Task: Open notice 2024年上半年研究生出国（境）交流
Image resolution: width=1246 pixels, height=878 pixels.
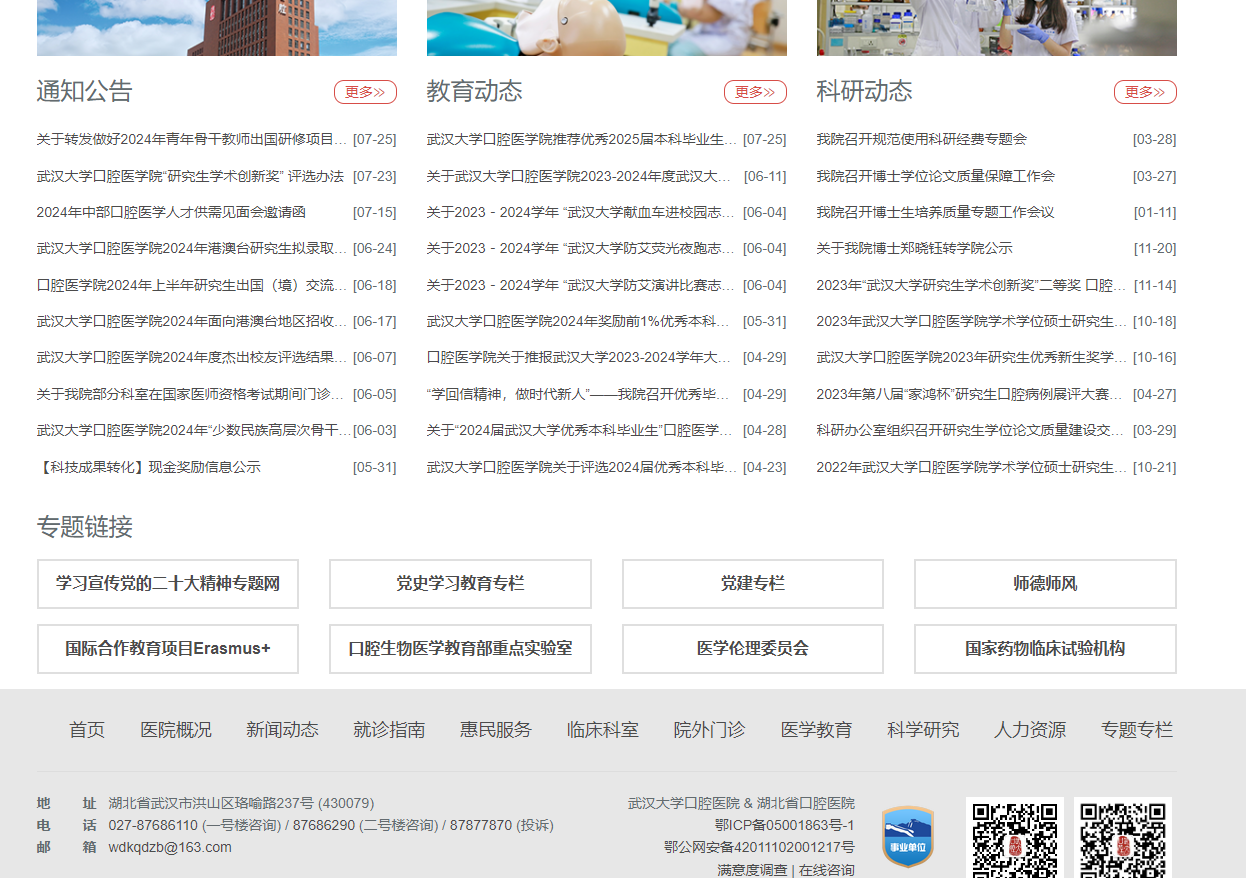Action: tap(192, 285)
